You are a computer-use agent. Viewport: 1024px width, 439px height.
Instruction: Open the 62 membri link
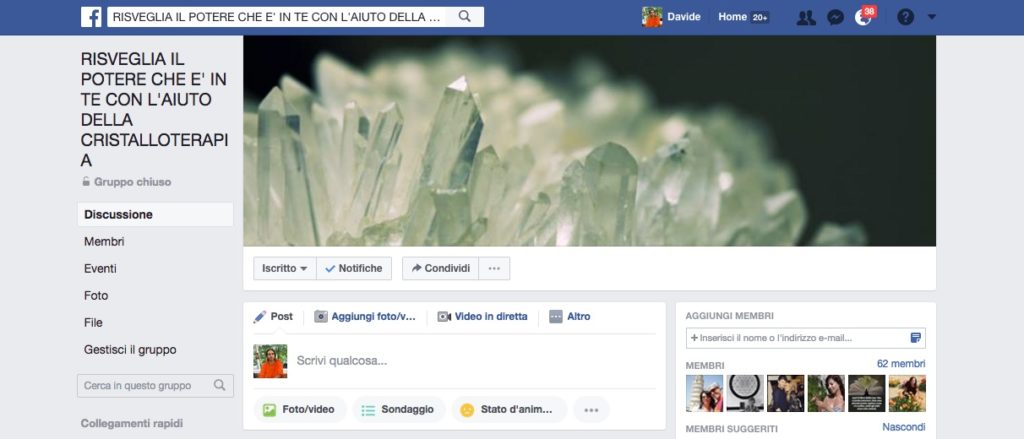pos(901,364)
